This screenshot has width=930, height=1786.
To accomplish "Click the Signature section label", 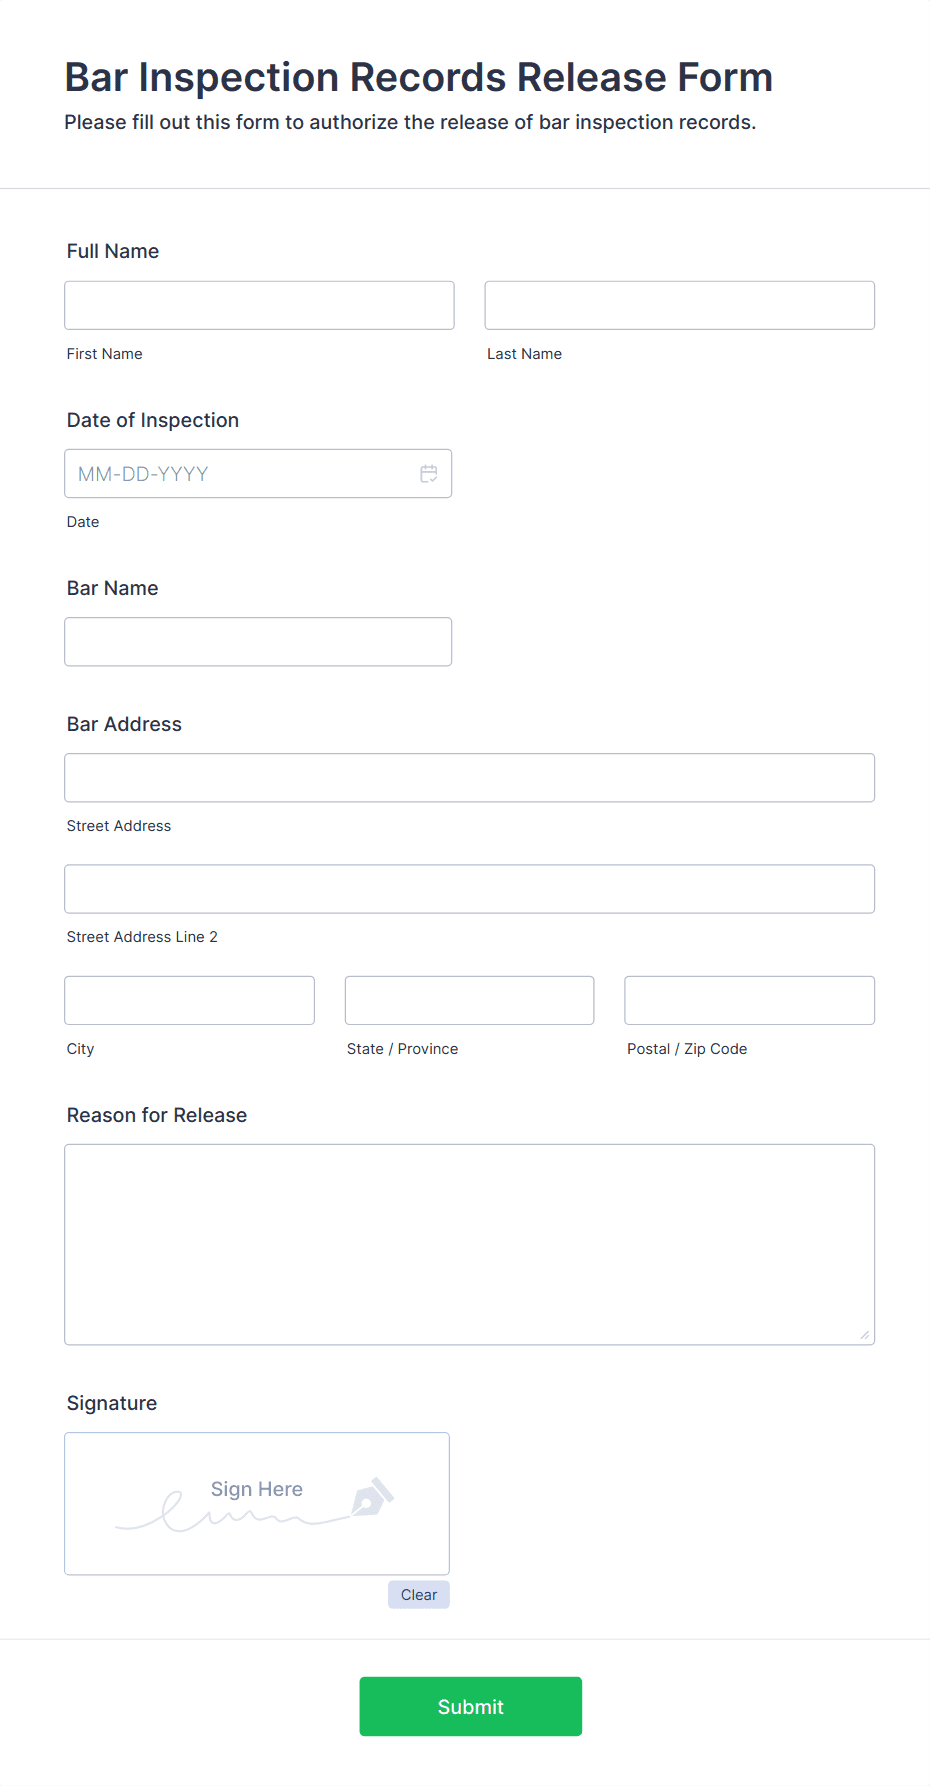I will 111,1403.
